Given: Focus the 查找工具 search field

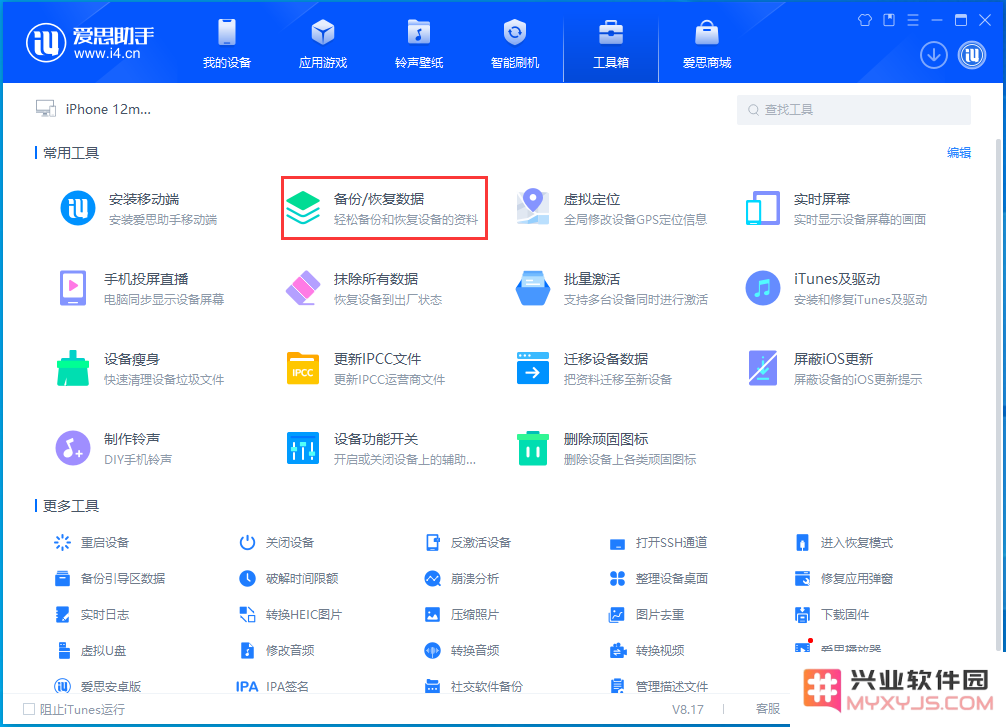Looking at the screenshot, I should pos(853,110).
